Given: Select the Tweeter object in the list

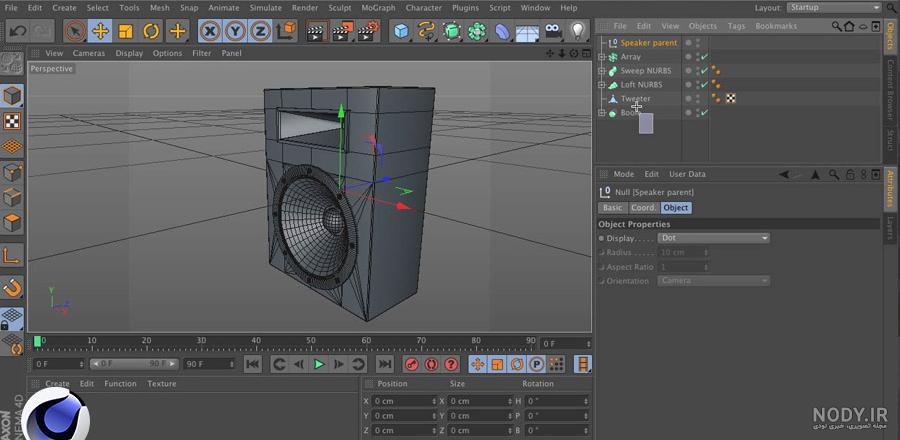Looking at the screenshot, I should [x=635, y=99].
